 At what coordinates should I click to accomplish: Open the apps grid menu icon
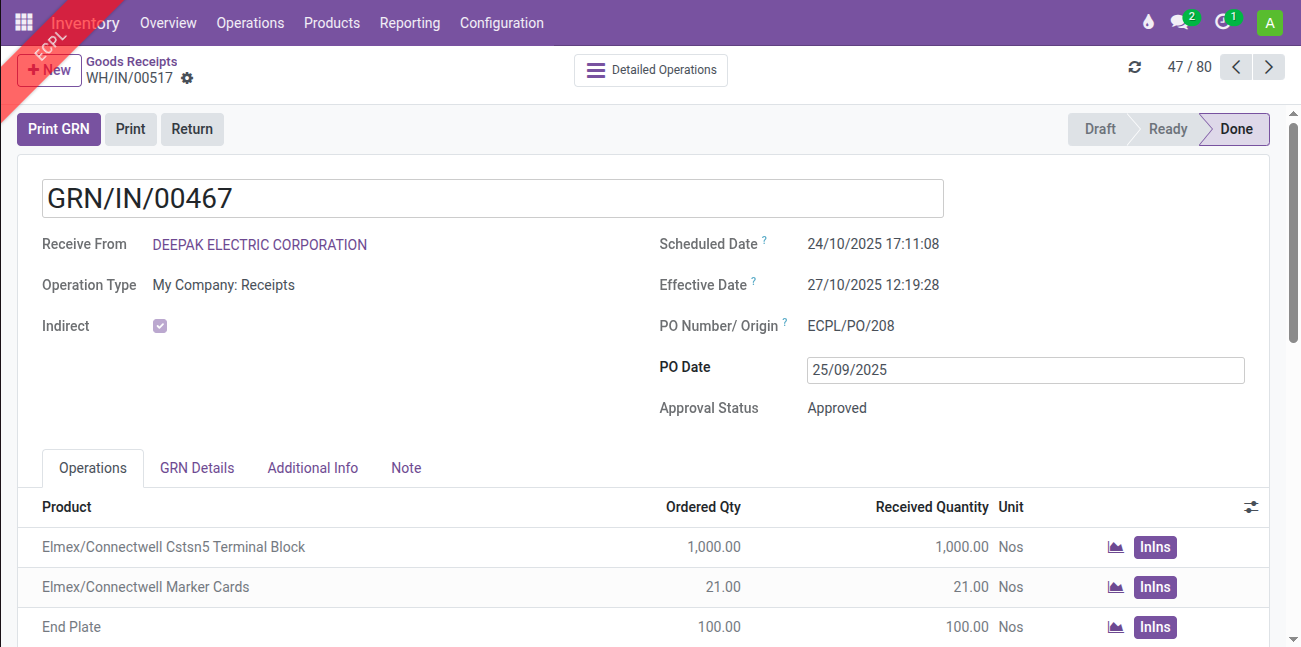pos(24,22)
